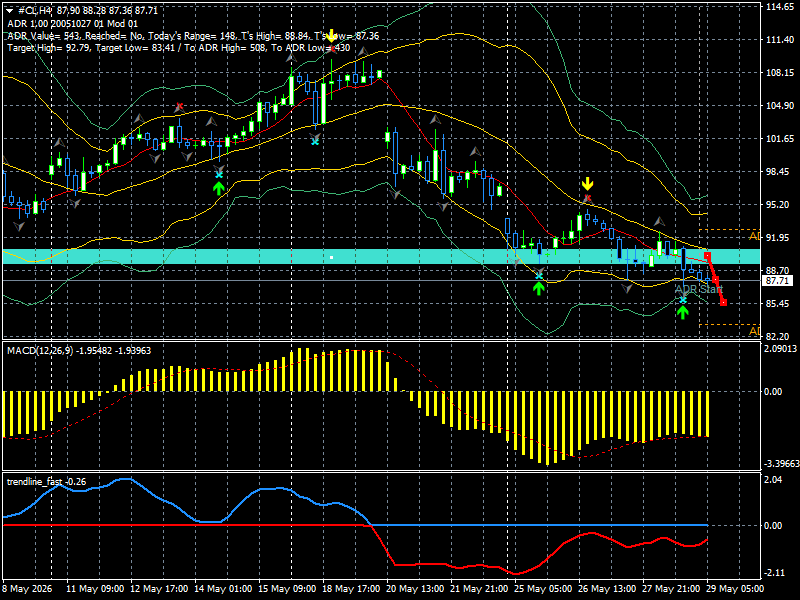Click the red X marker beneath the 26 May yellow arrow

coord(588,198)
